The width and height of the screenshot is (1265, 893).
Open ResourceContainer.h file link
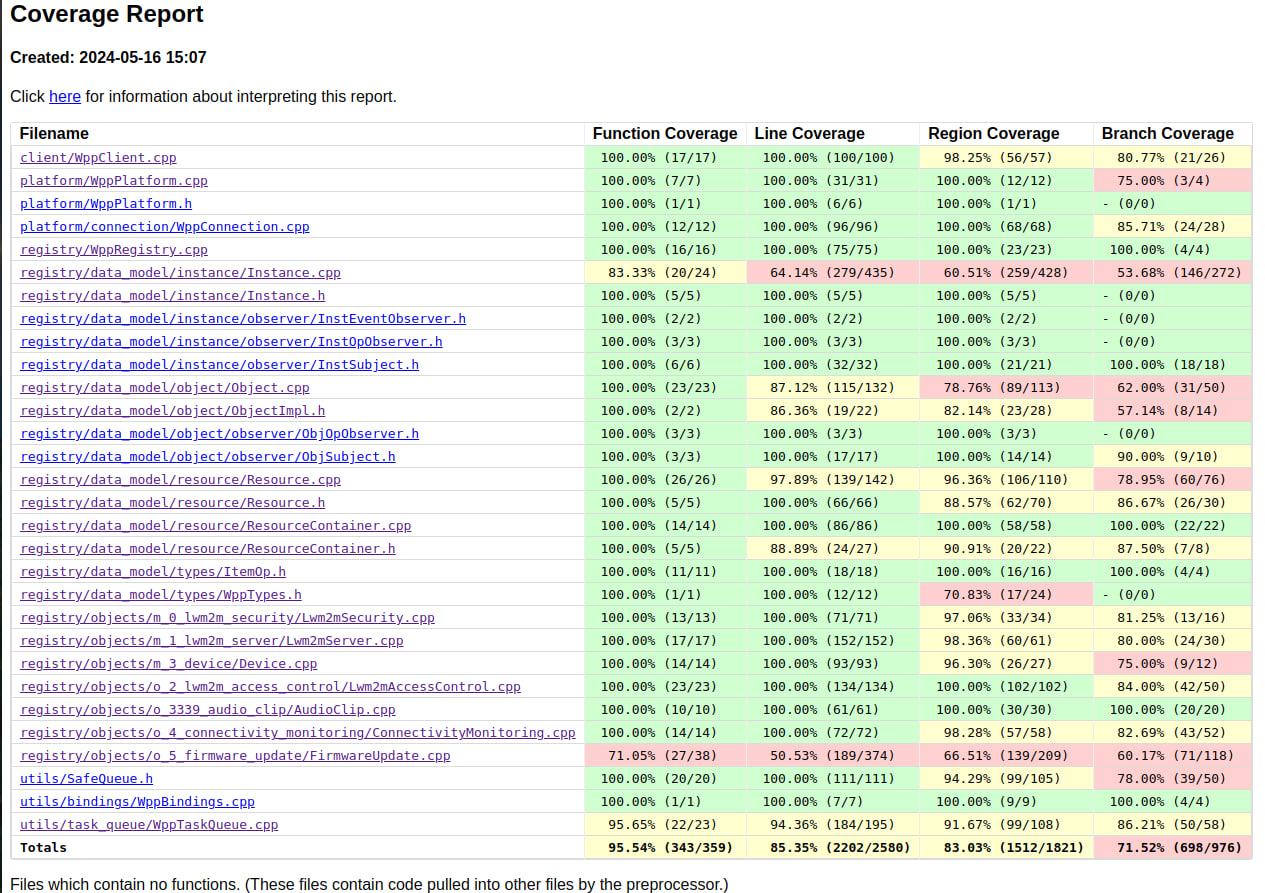(x=207, y=549)
